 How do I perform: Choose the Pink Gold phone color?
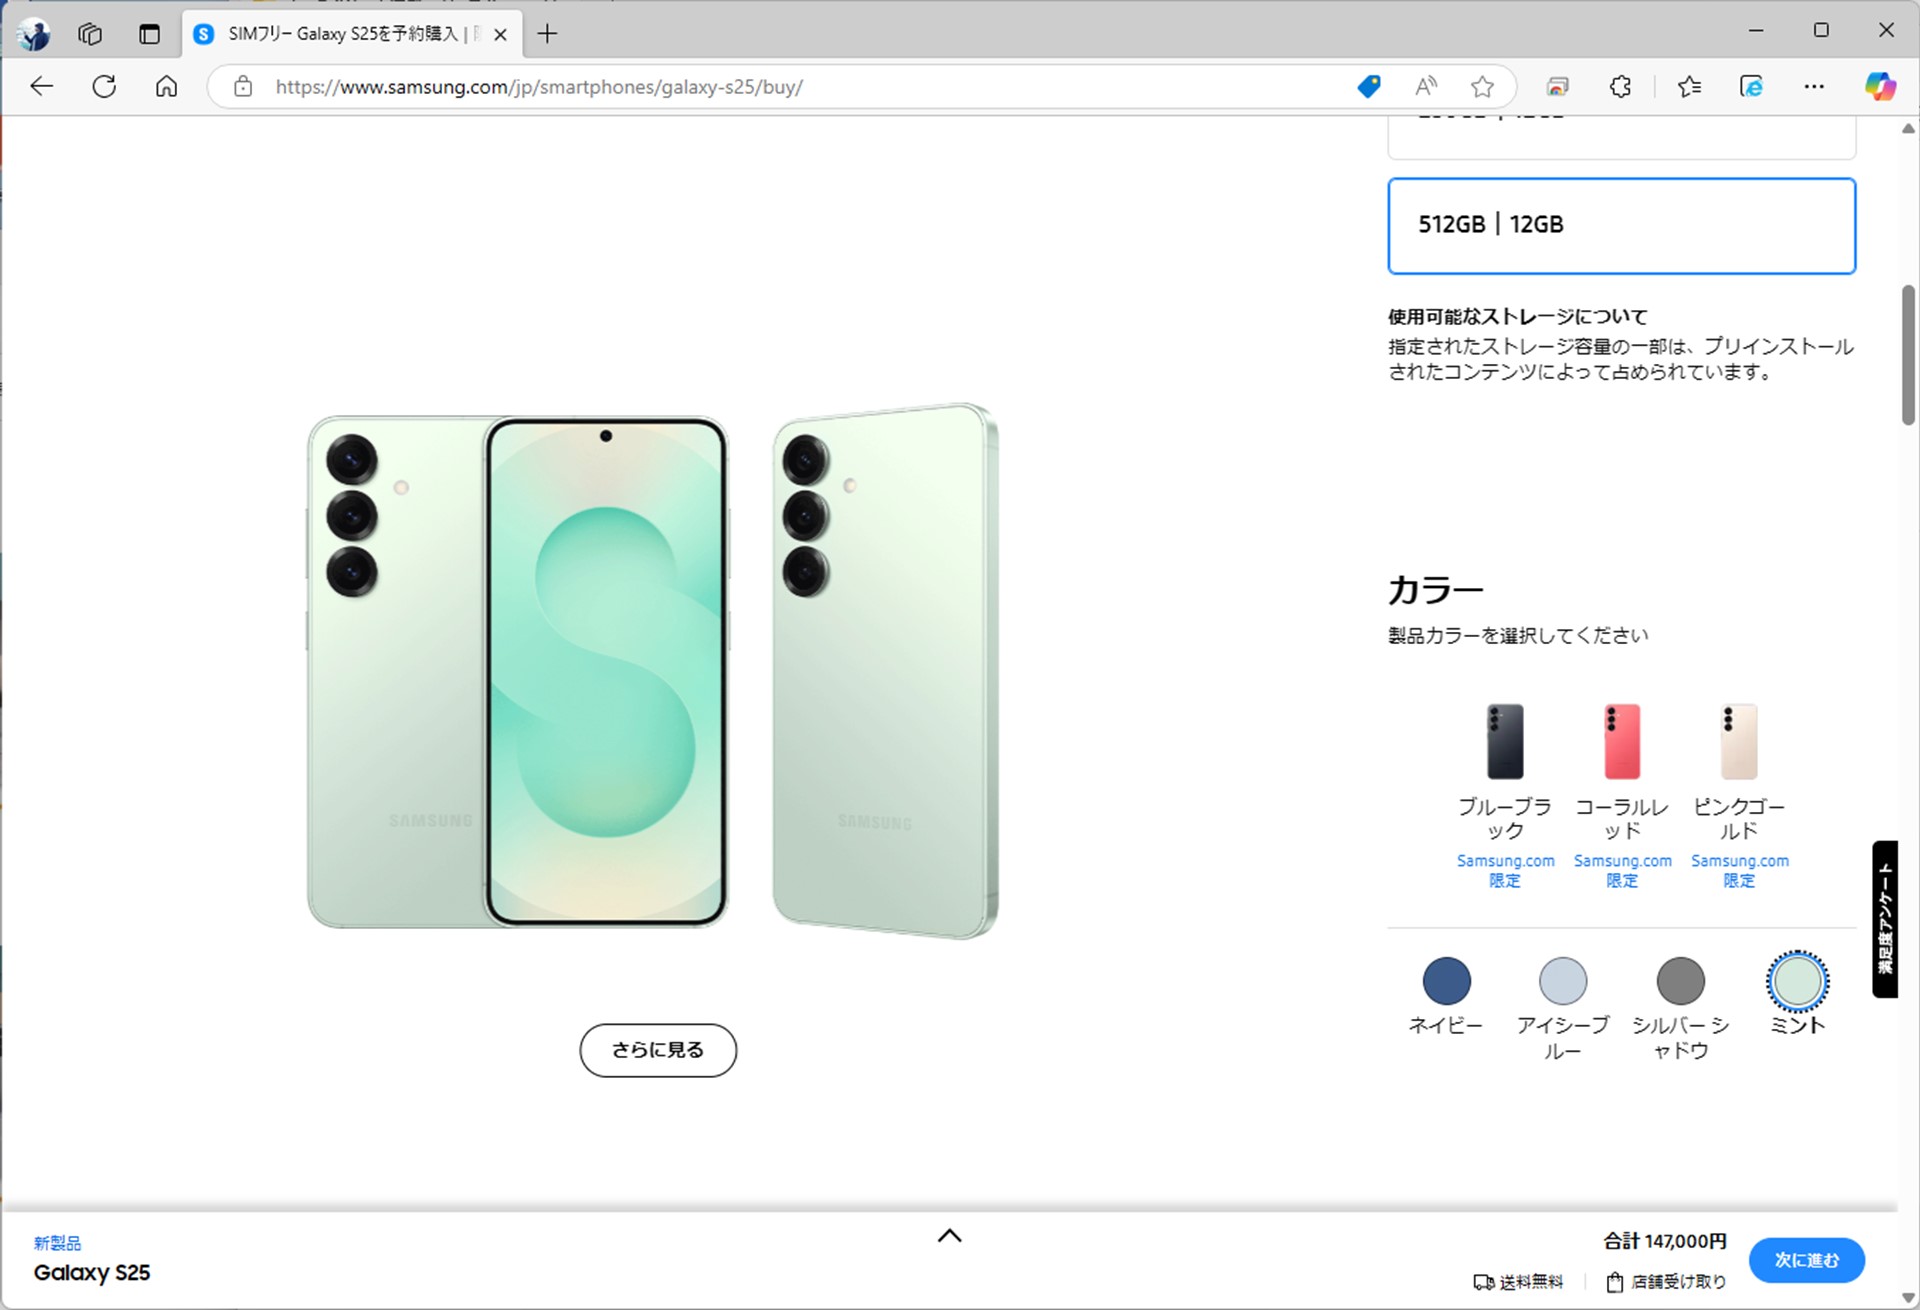tap(1738, 741)
